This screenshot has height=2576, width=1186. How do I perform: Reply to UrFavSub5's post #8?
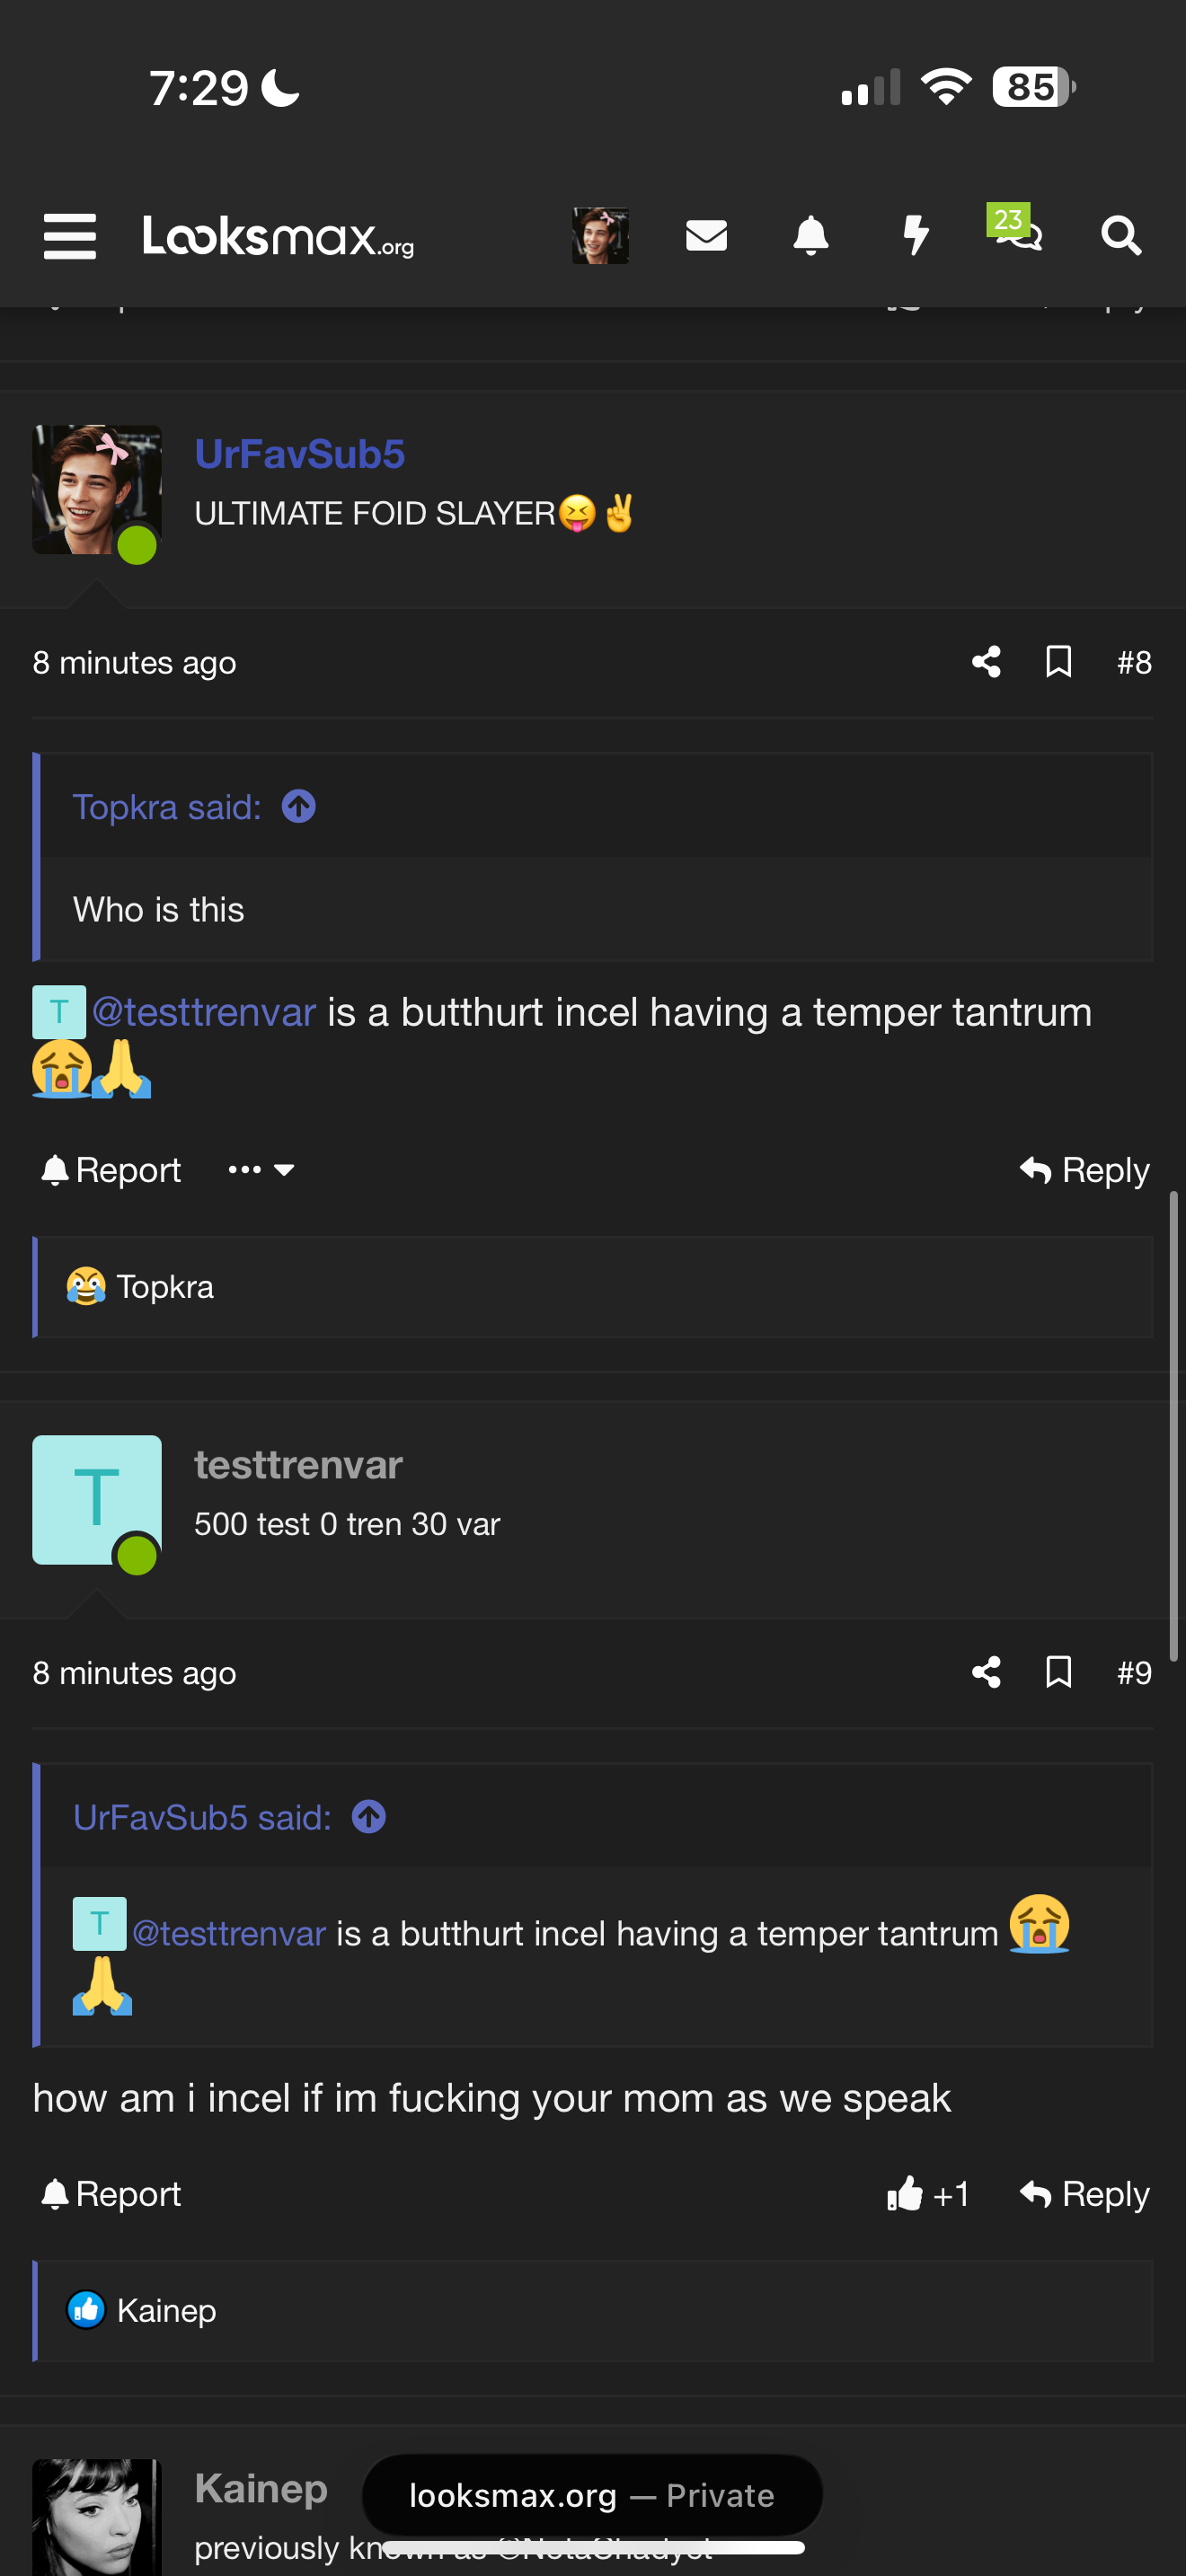pyautogui.click(x=1084, y=1170)
